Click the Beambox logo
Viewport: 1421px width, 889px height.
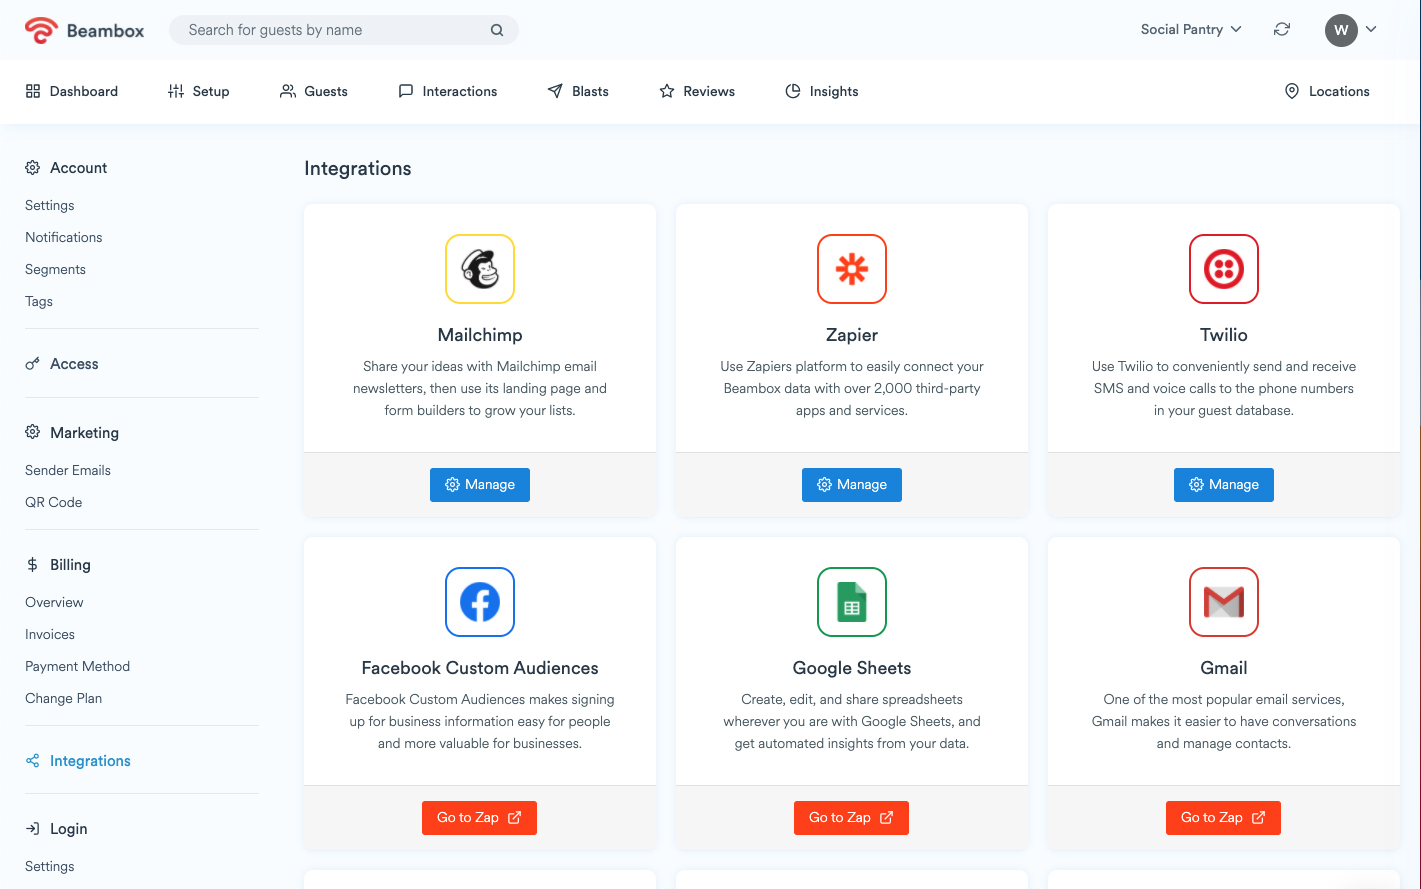coord(85,30)
